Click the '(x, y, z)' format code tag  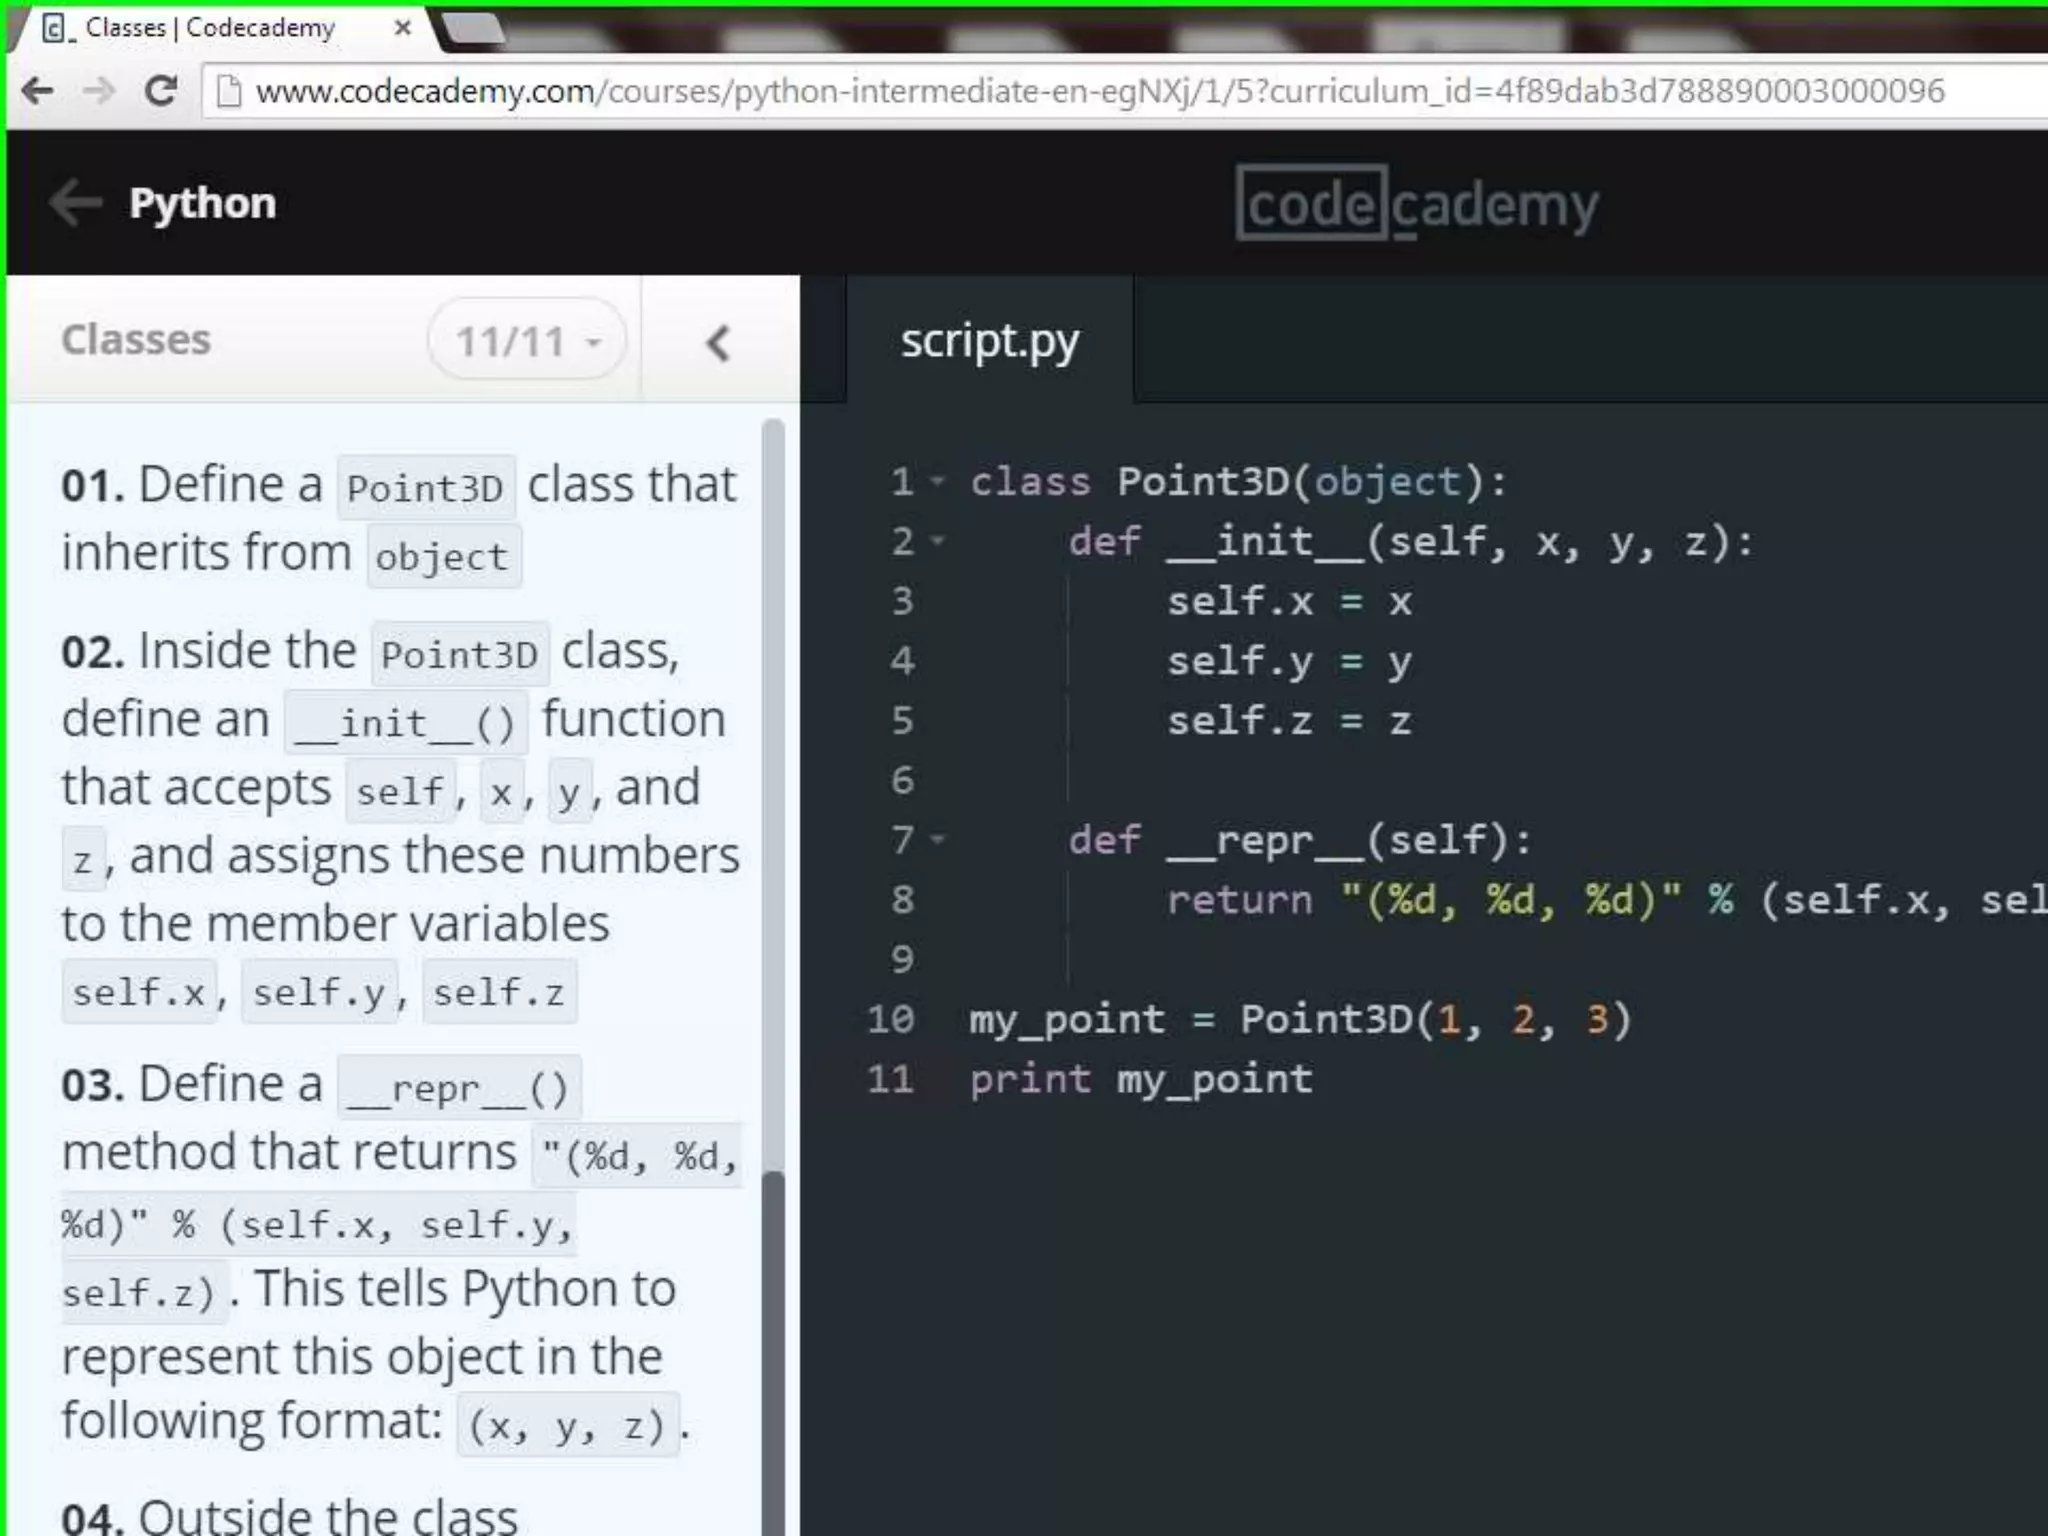568,1425
